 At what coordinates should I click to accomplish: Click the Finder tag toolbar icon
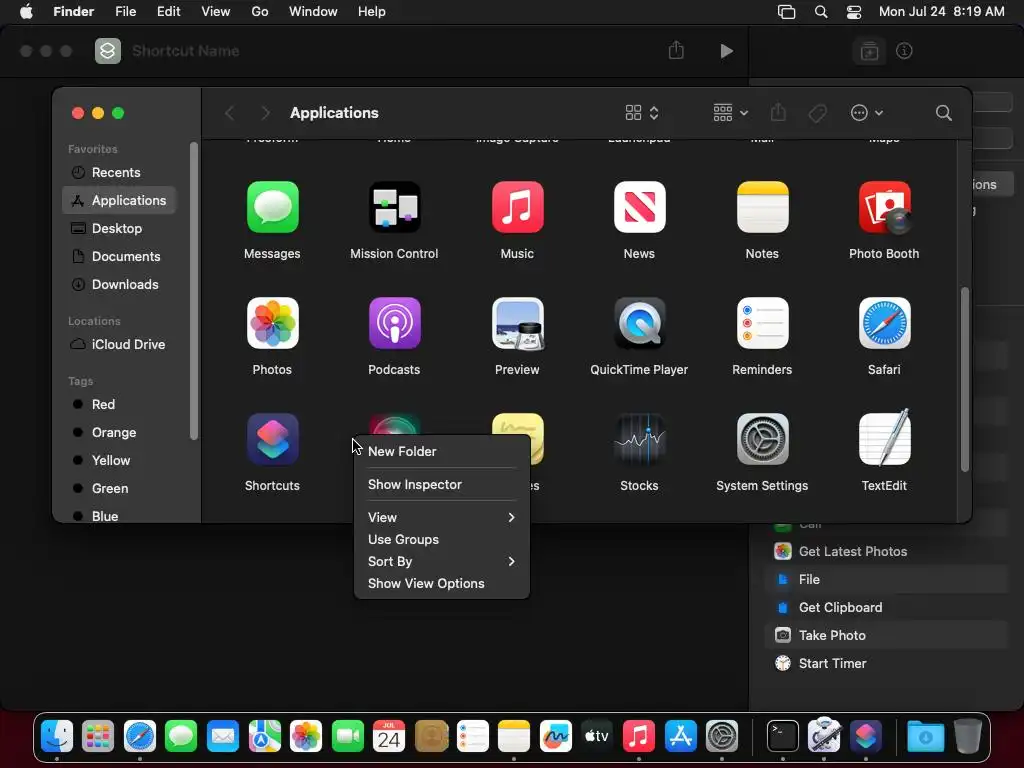(x=817, y=113)
